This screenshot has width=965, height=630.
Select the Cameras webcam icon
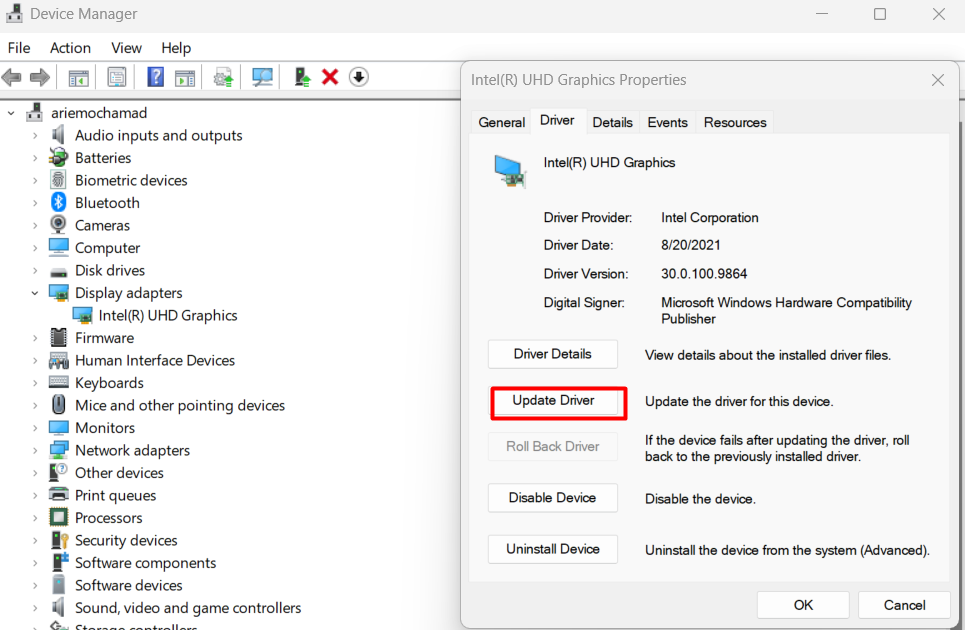pyautogui.click(x=58, y=225)
